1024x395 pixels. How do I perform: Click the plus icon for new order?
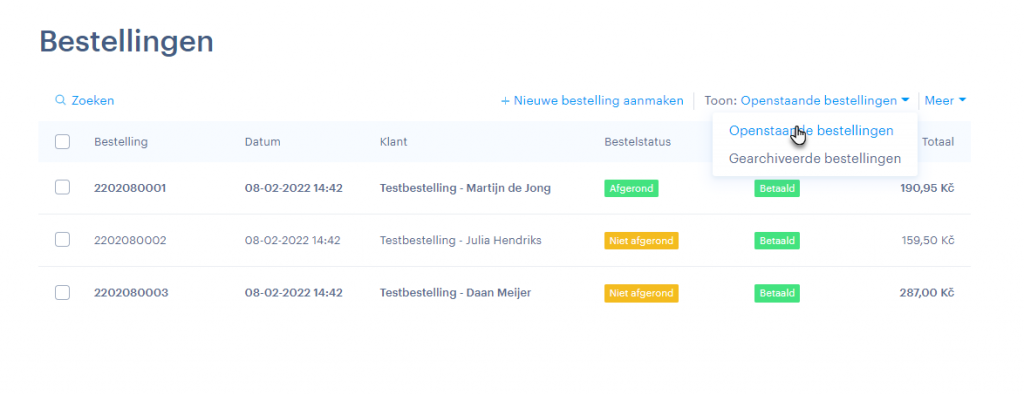coord(505,101)
